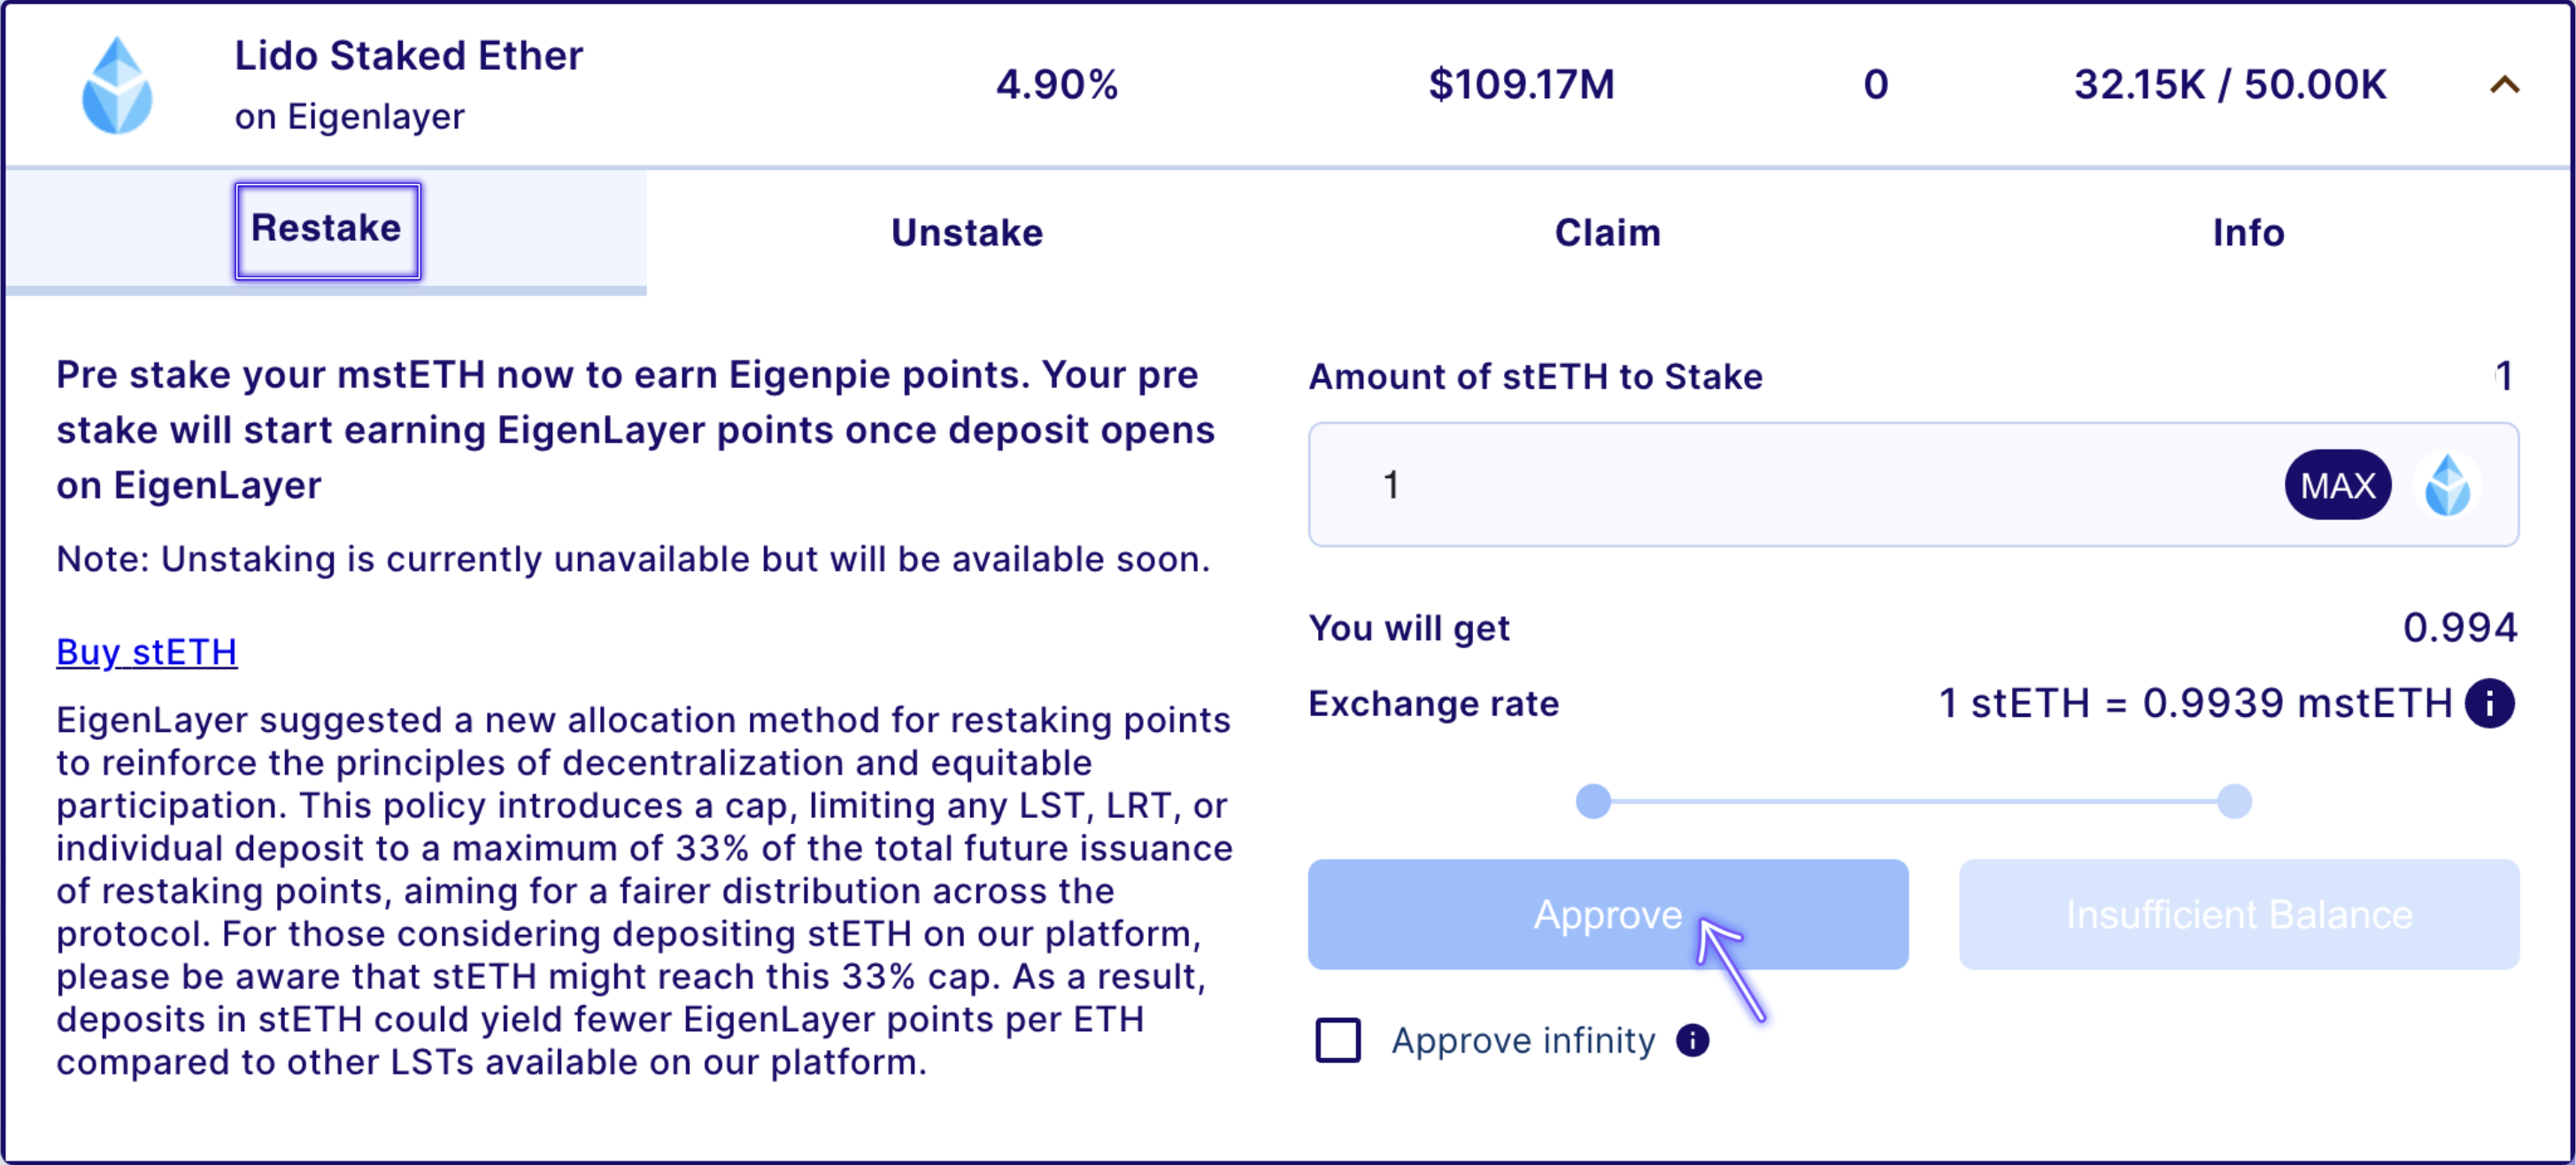
Task: Switch to the Restake tab
Action: tap(327, 230)
